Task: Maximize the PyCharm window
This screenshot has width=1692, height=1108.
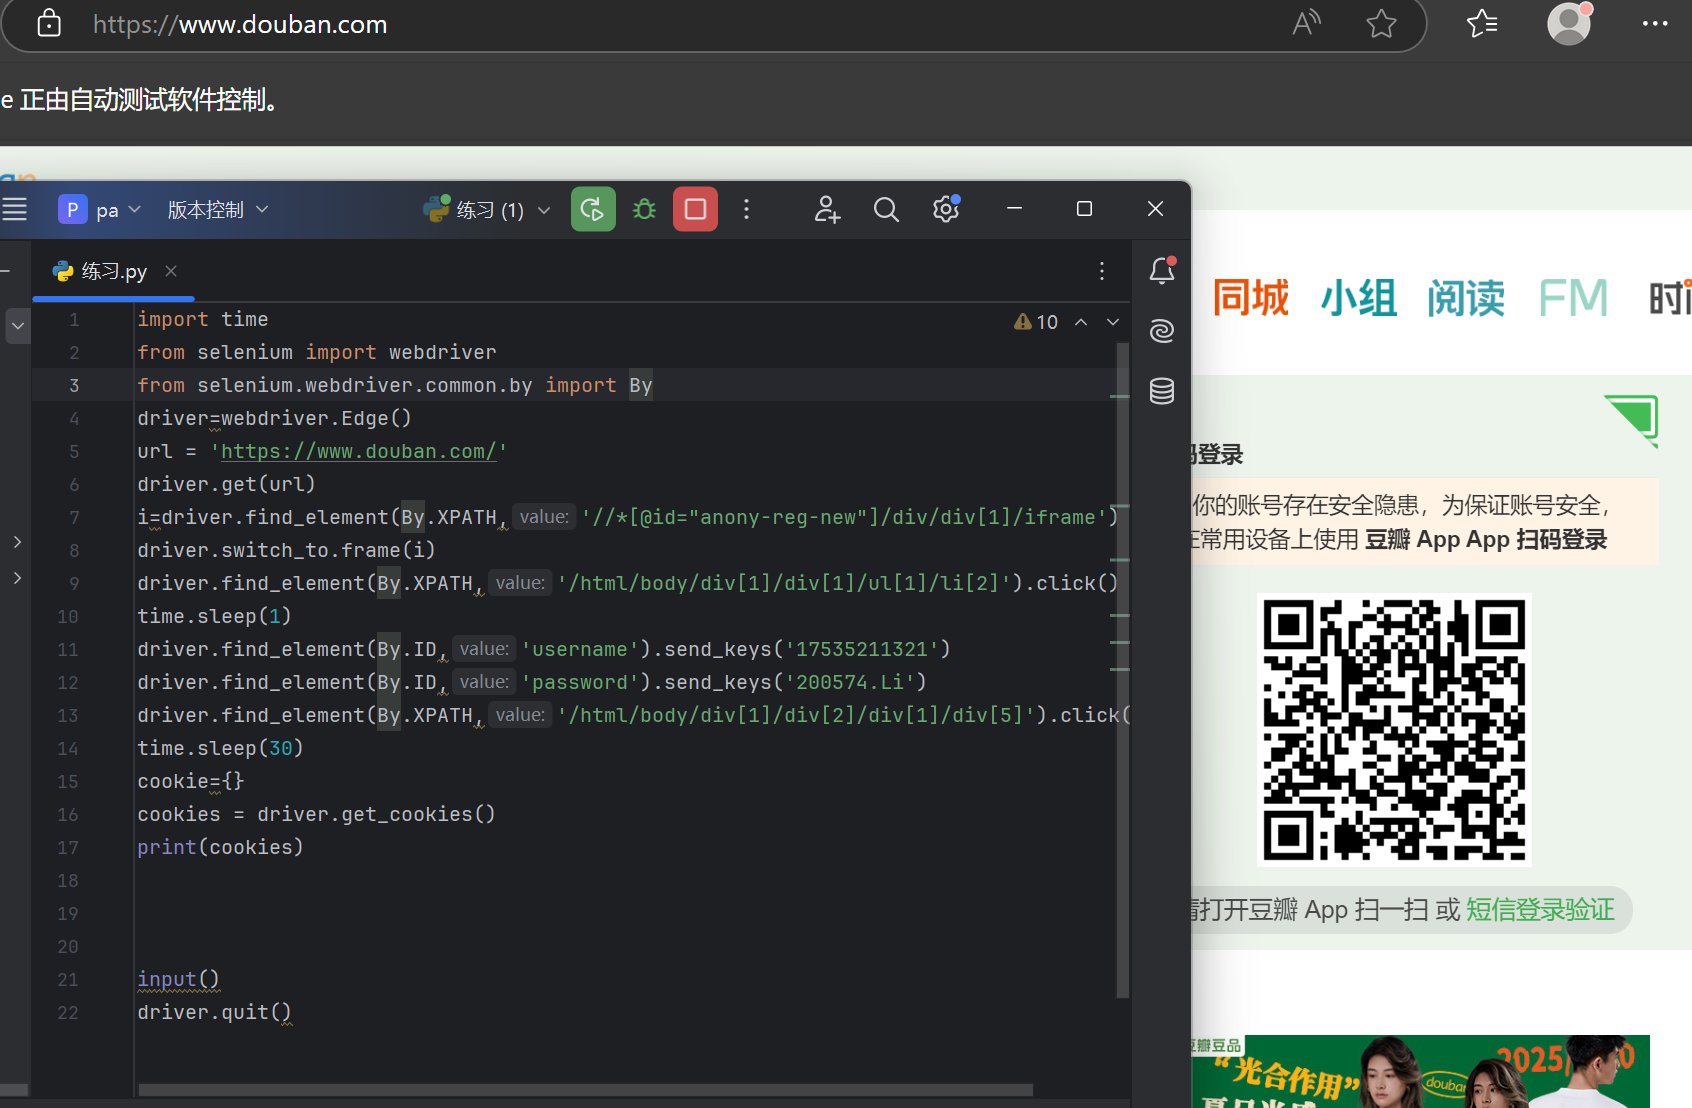Action: (1084, 208)
